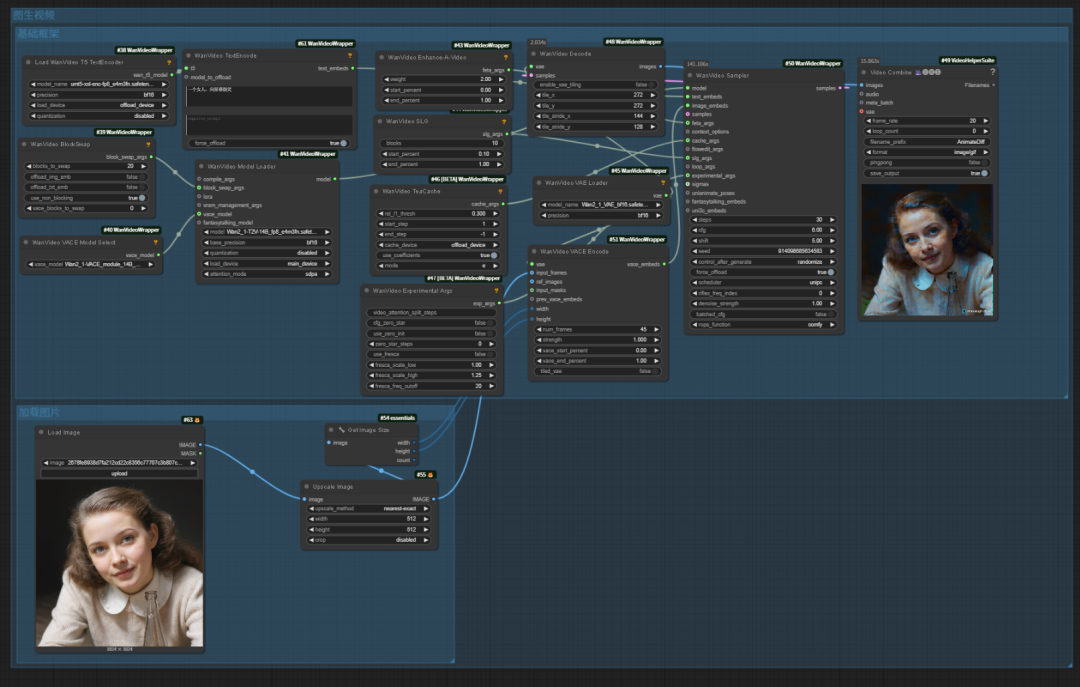The width and height of the screenshot is (1080, 687).
Task: Collapse the WanVideo Sampler node via title dot
Action: click(689, 75)
